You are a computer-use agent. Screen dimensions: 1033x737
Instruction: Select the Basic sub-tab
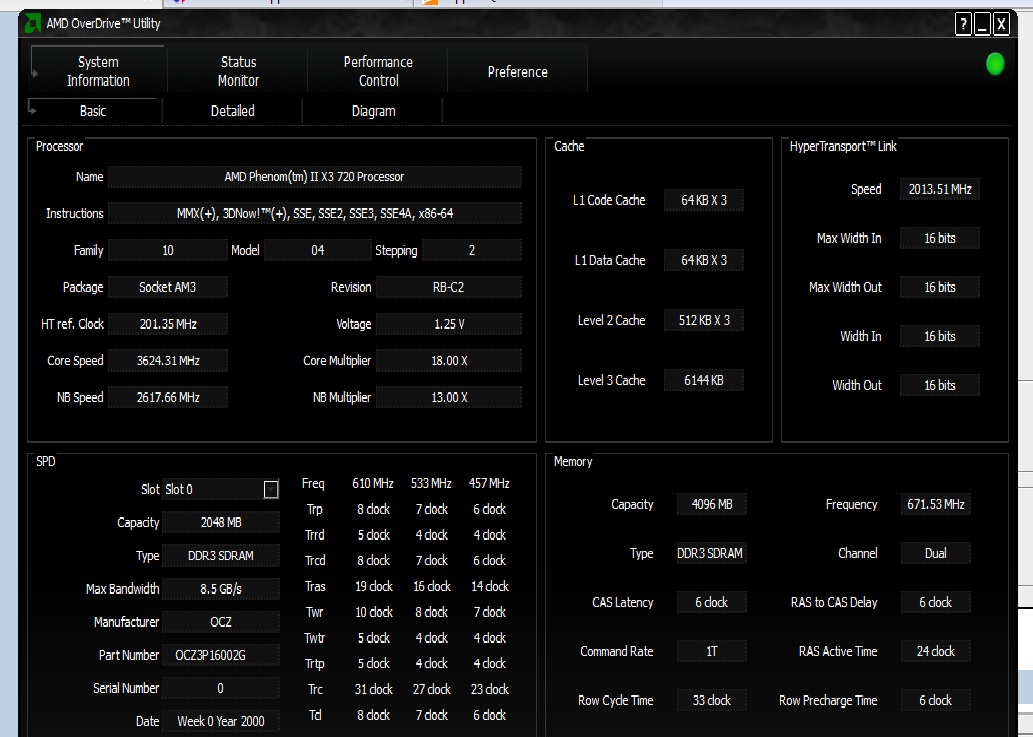pos(93,111)
